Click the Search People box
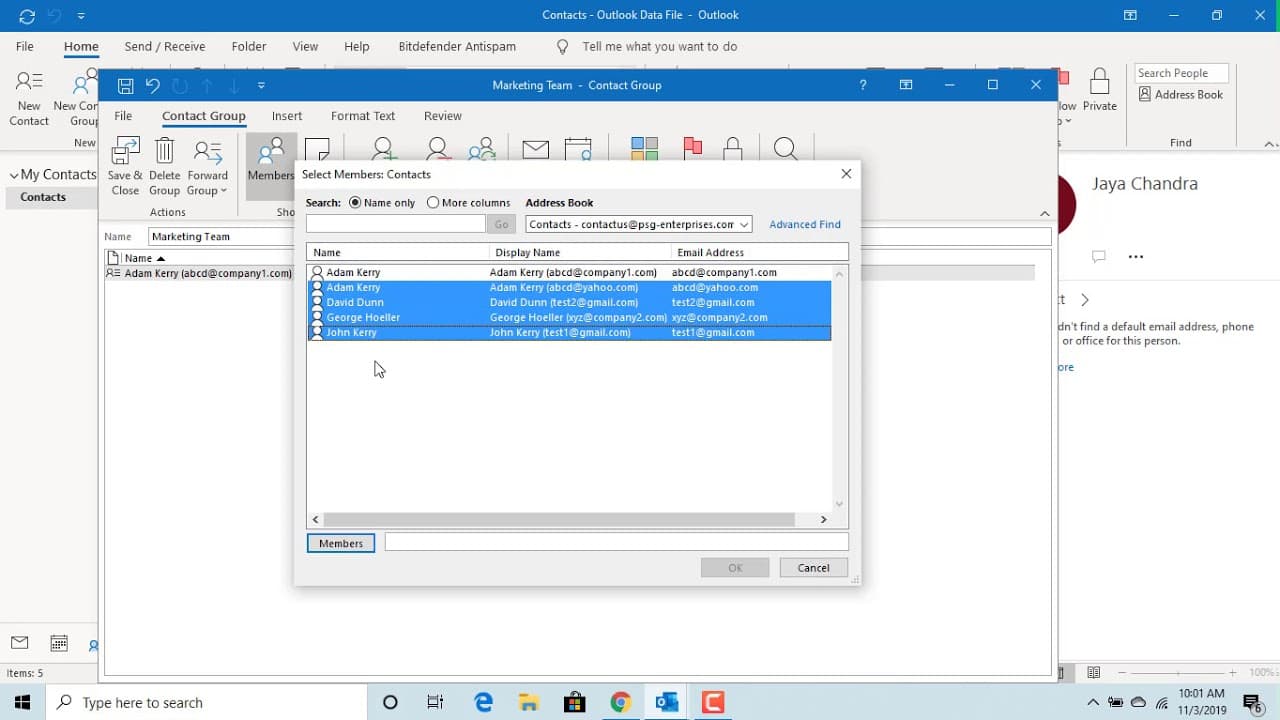This screenshot has height=720, width=1280. (x=1181, y=73)
